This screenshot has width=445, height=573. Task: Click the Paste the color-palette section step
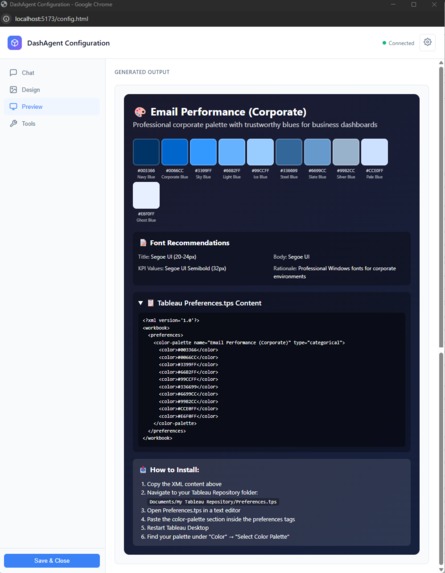(x=218, y=519)
